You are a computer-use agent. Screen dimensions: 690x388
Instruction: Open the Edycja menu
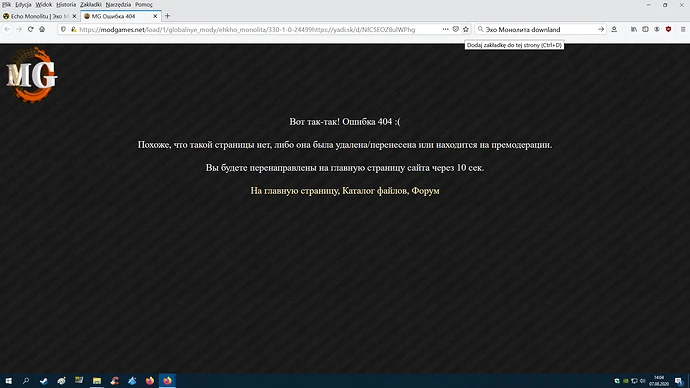click(x=23, y=4)
